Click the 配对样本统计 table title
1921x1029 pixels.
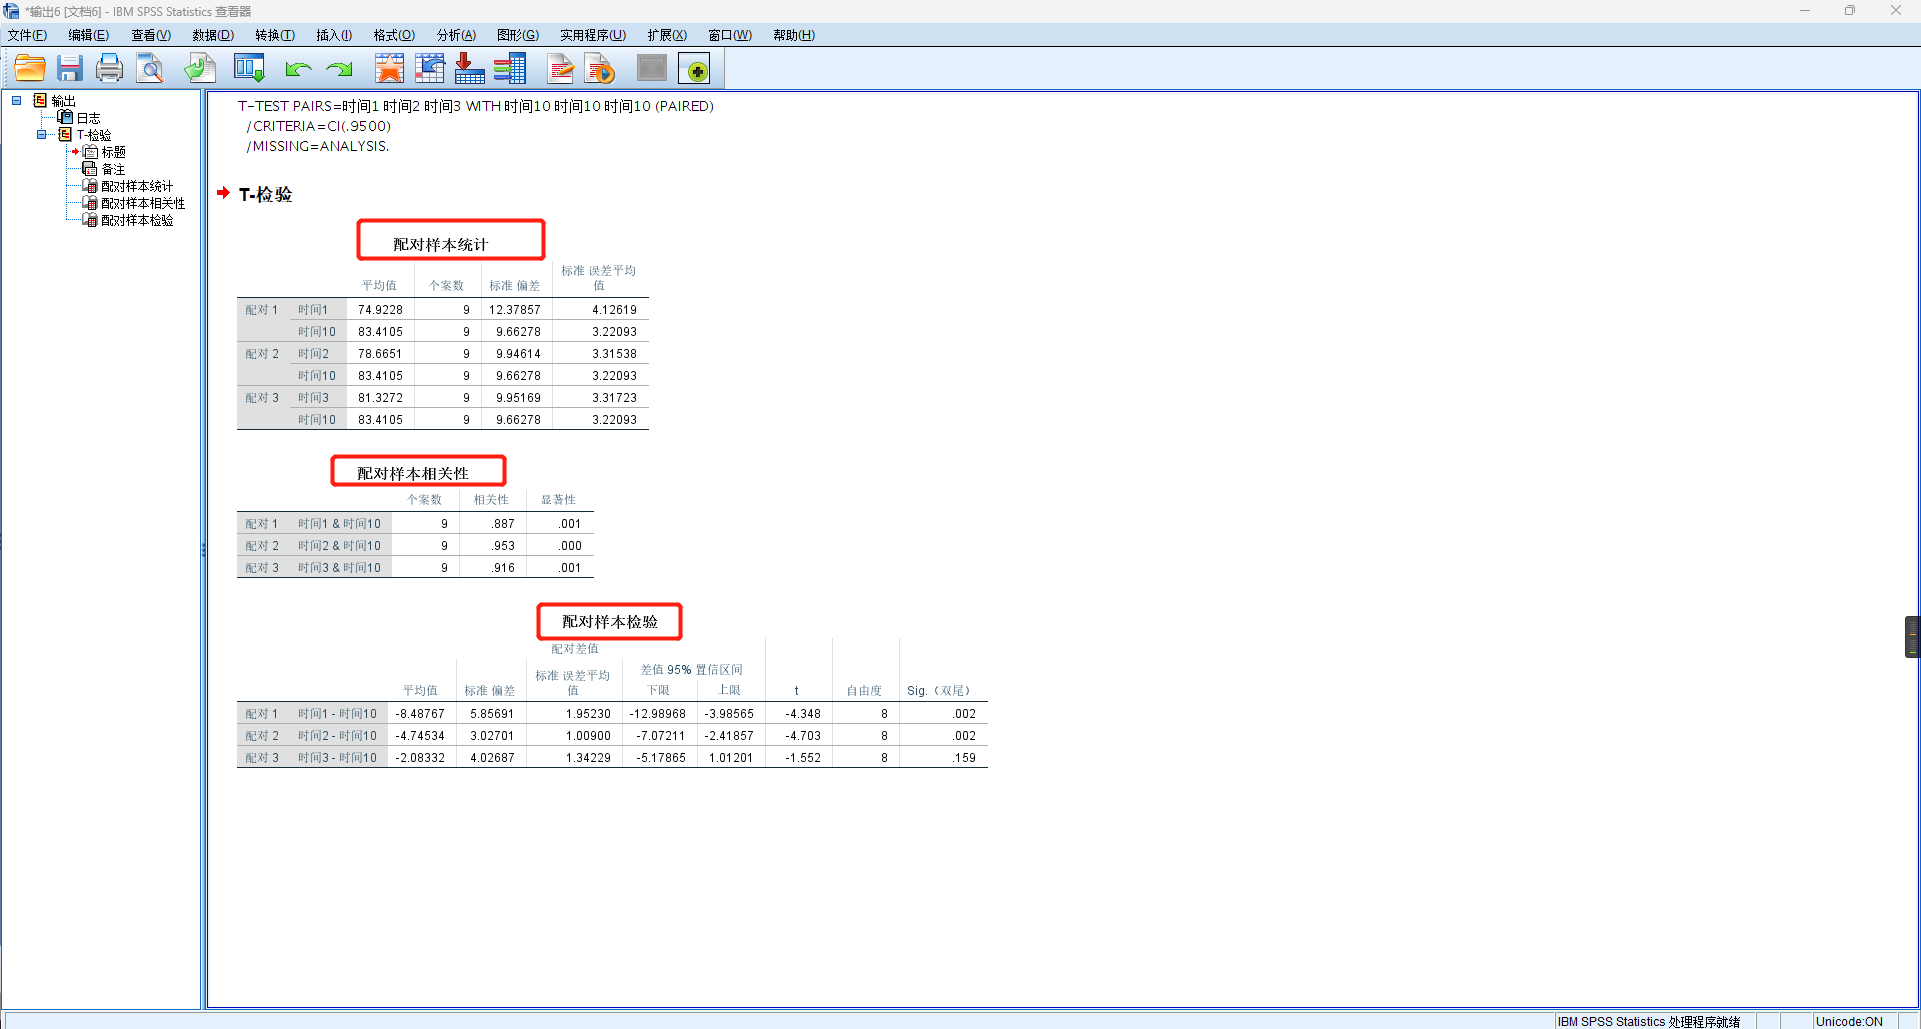[x=440, y=244]
